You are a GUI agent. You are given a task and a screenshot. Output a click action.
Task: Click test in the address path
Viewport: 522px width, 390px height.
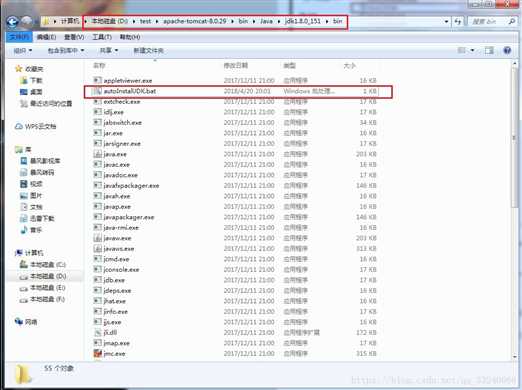tap(145, 21)
